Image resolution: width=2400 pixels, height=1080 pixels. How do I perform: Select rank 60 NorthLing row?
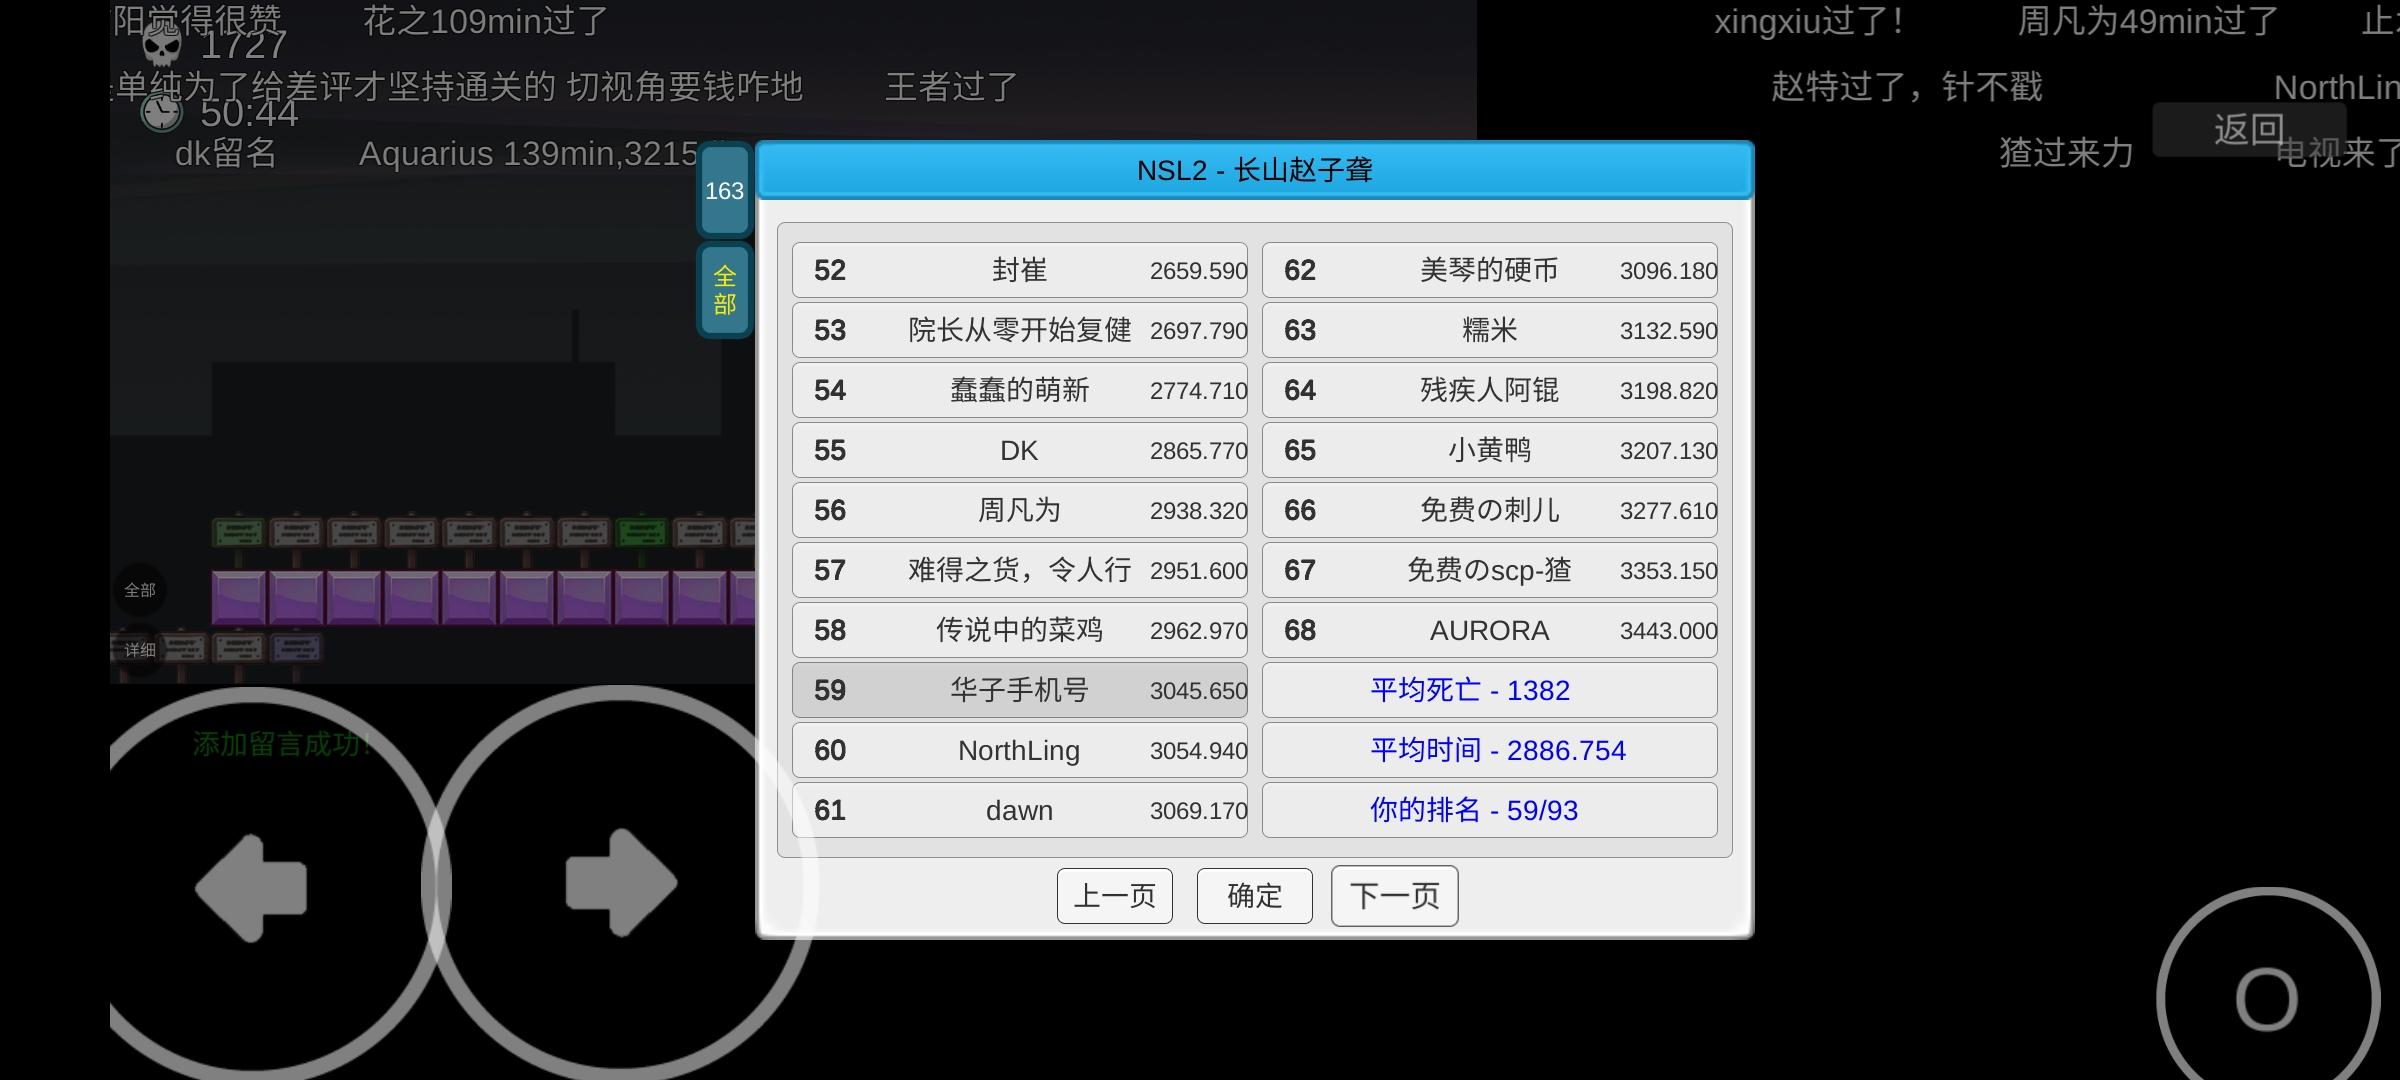click(x=1019, y=750)
